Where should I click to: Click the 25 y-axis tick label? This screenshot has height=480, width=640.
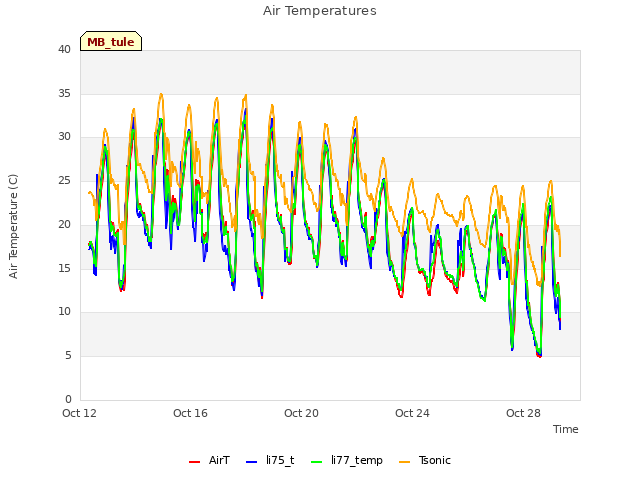click(x=64, y=180)
